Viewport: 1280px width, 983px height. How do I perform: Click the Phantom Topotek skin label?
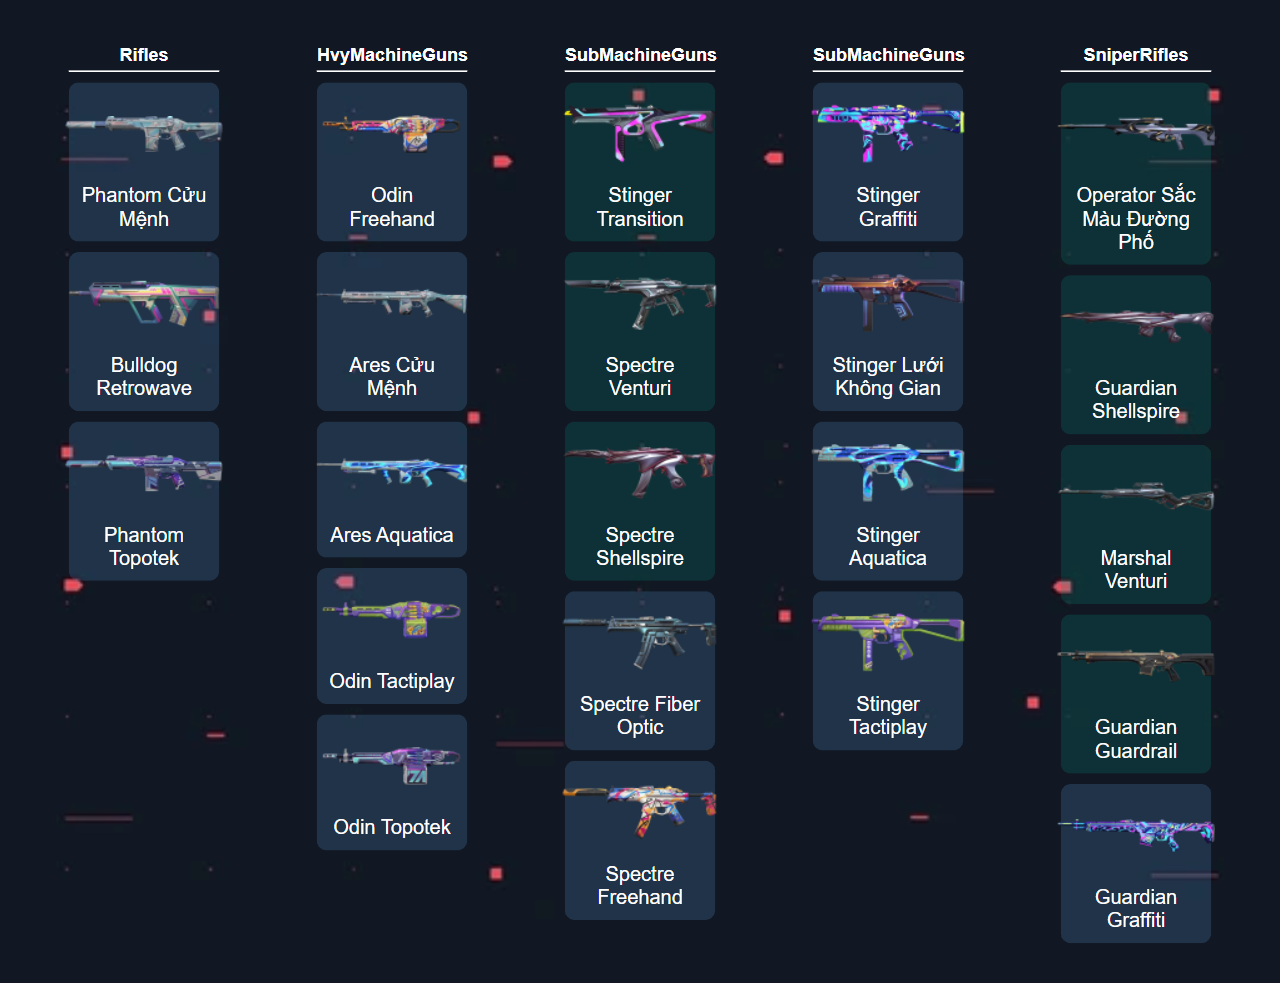[x=144, y=547]
